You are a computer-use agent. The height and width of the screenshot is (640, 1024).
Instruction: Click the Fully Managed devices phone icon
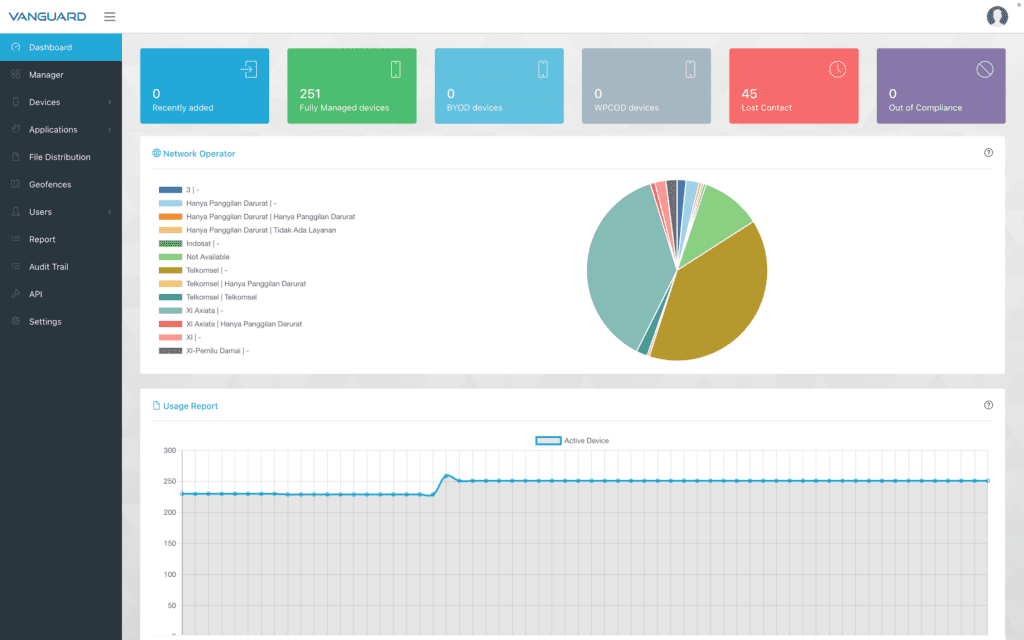click(x=396, y=69)
